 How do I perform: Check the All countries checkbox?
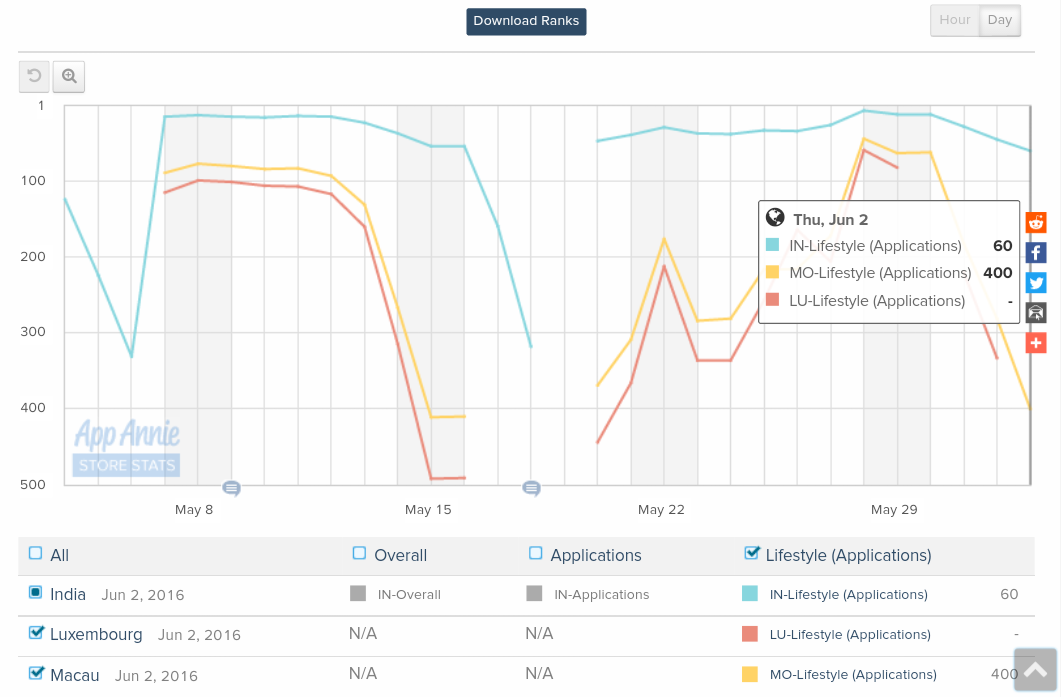36,554
